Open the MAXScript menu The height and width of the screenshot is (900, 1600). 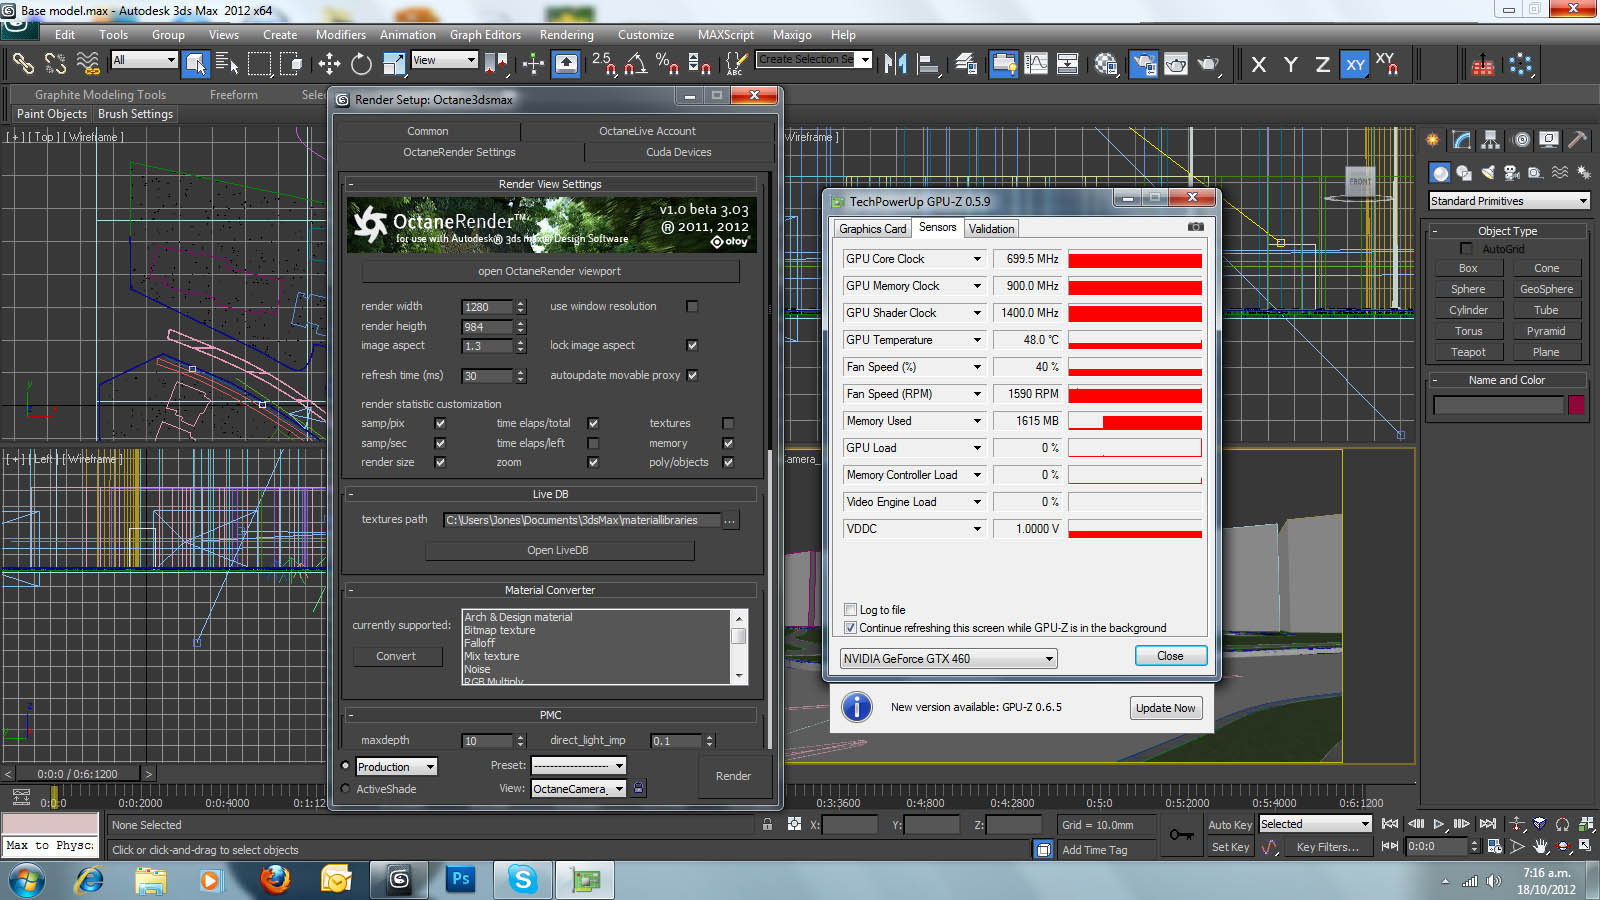tap(726, 34)
